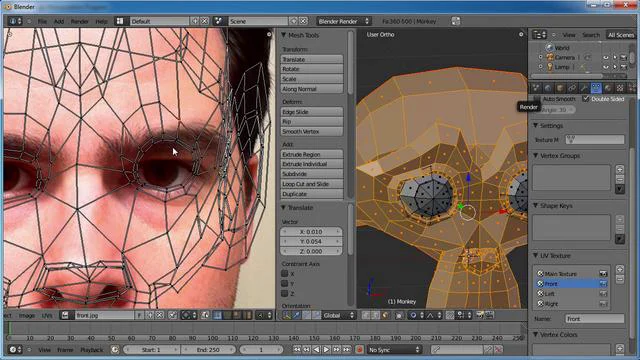Click the Extrude Individual button
Viewport: 640px width, 360px height.
311,164
